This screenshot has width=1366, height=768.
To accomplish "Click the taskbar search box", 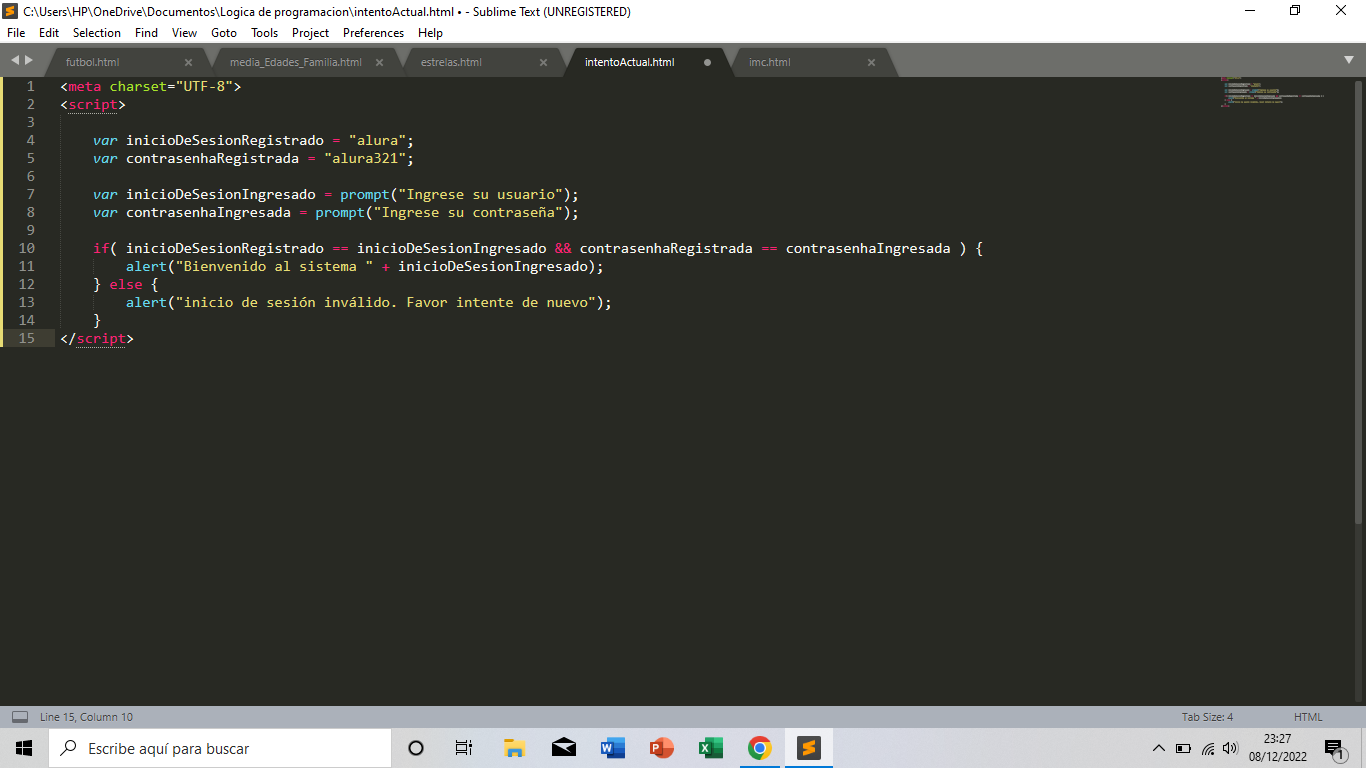I will [219, 748].
